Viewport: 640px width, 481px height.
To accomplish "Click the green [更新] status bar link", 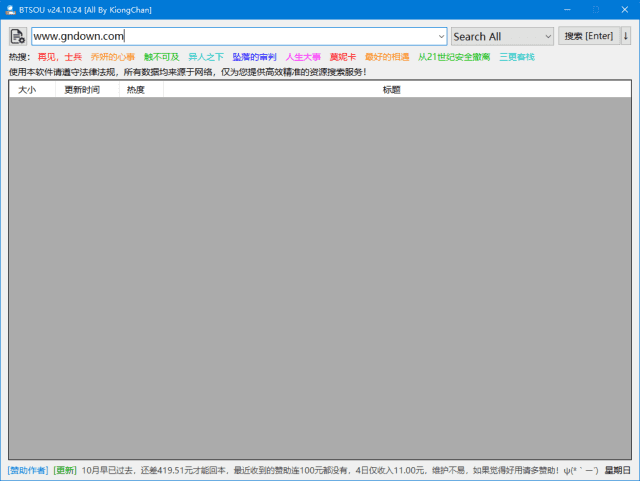I will 65,470.
